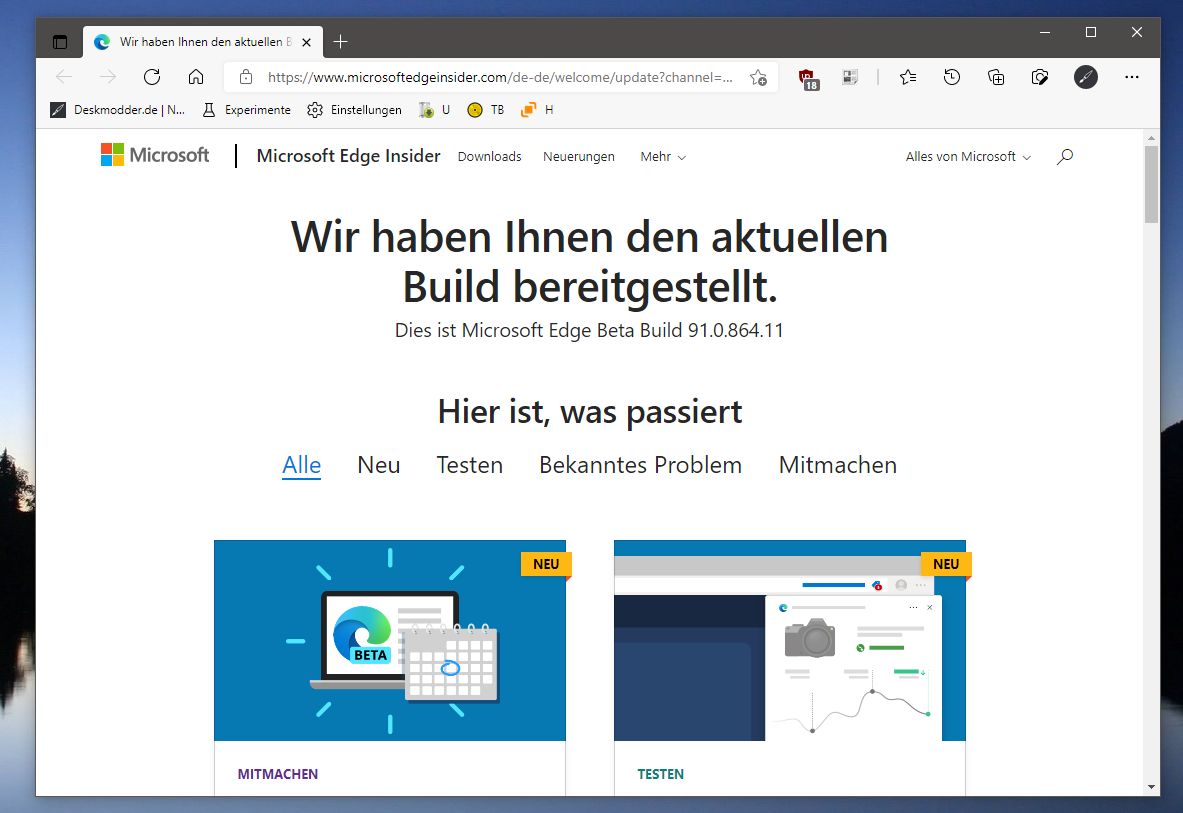The height and width of the screenshot is (813, 1183).
Task: Add this page to favorites with the star icon
Action: point(758,77)
